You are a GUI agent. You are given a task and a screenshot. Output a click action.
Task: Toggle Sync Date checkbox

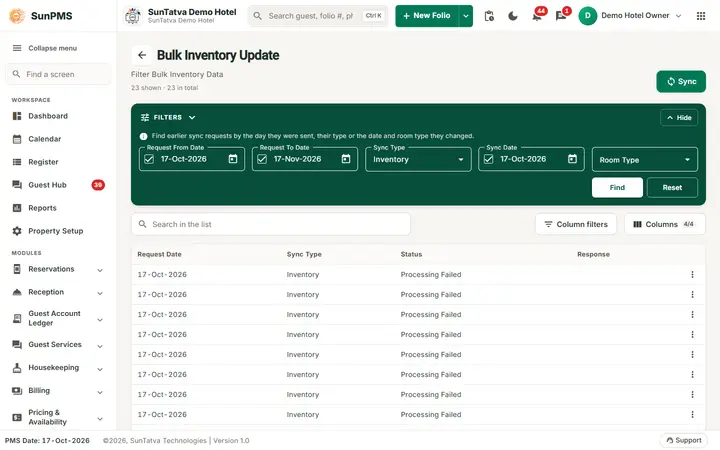point(488,159)
